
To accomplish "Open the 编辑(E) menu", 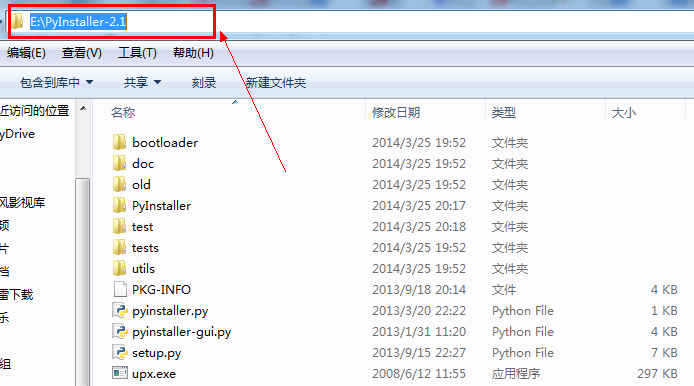I will coord(26,53).
